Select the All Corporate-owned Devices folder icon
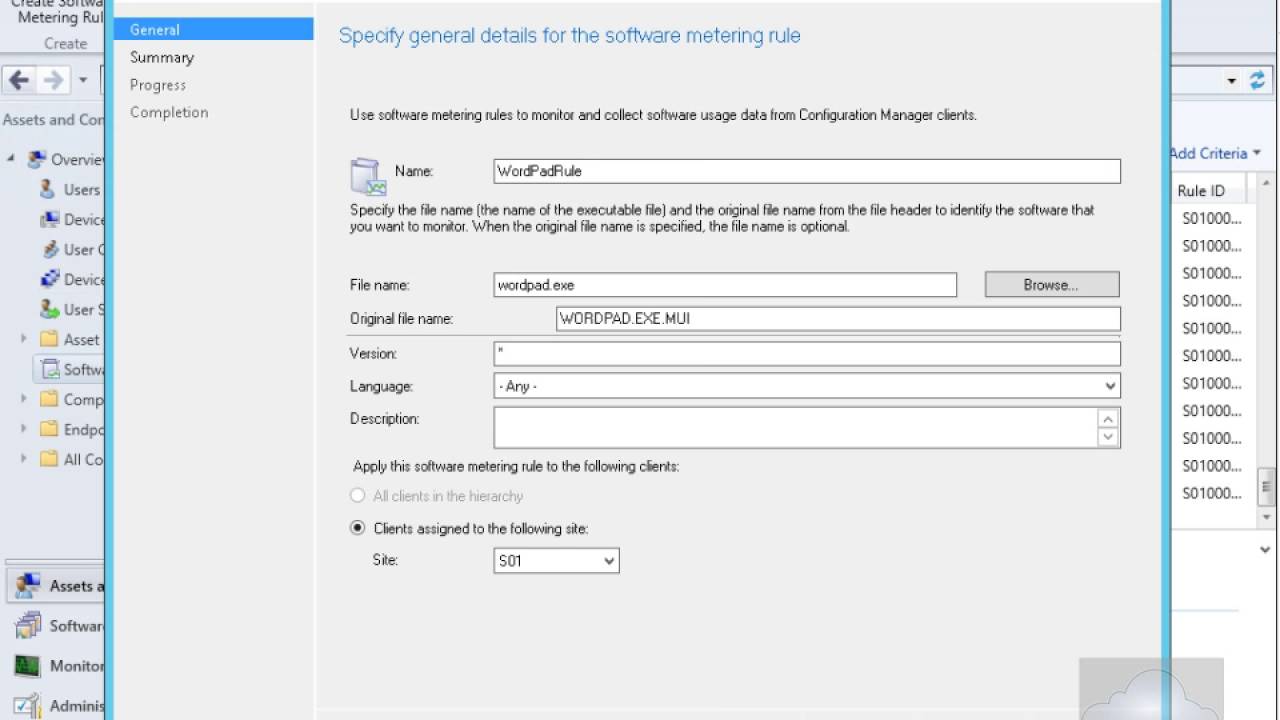The width and height of the screenshot is (1280, 720). coord(48,459)
